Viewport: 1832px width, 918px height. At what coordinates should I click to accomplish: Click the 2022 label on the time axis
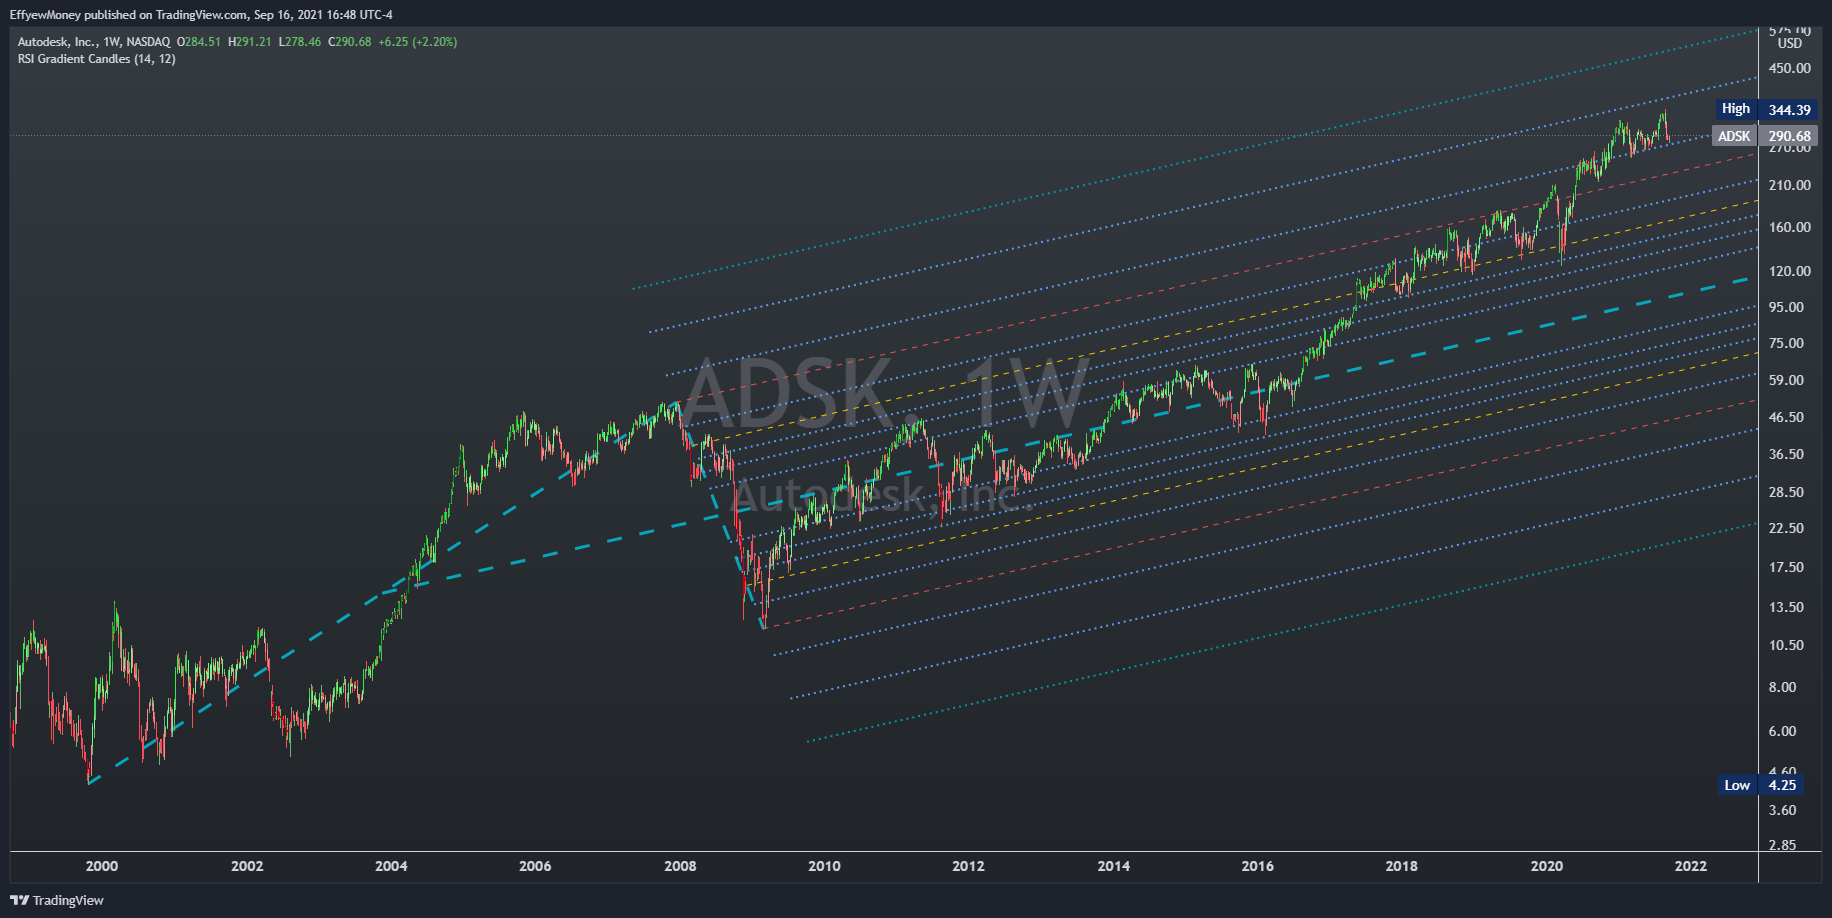[x=1691, y=866]
